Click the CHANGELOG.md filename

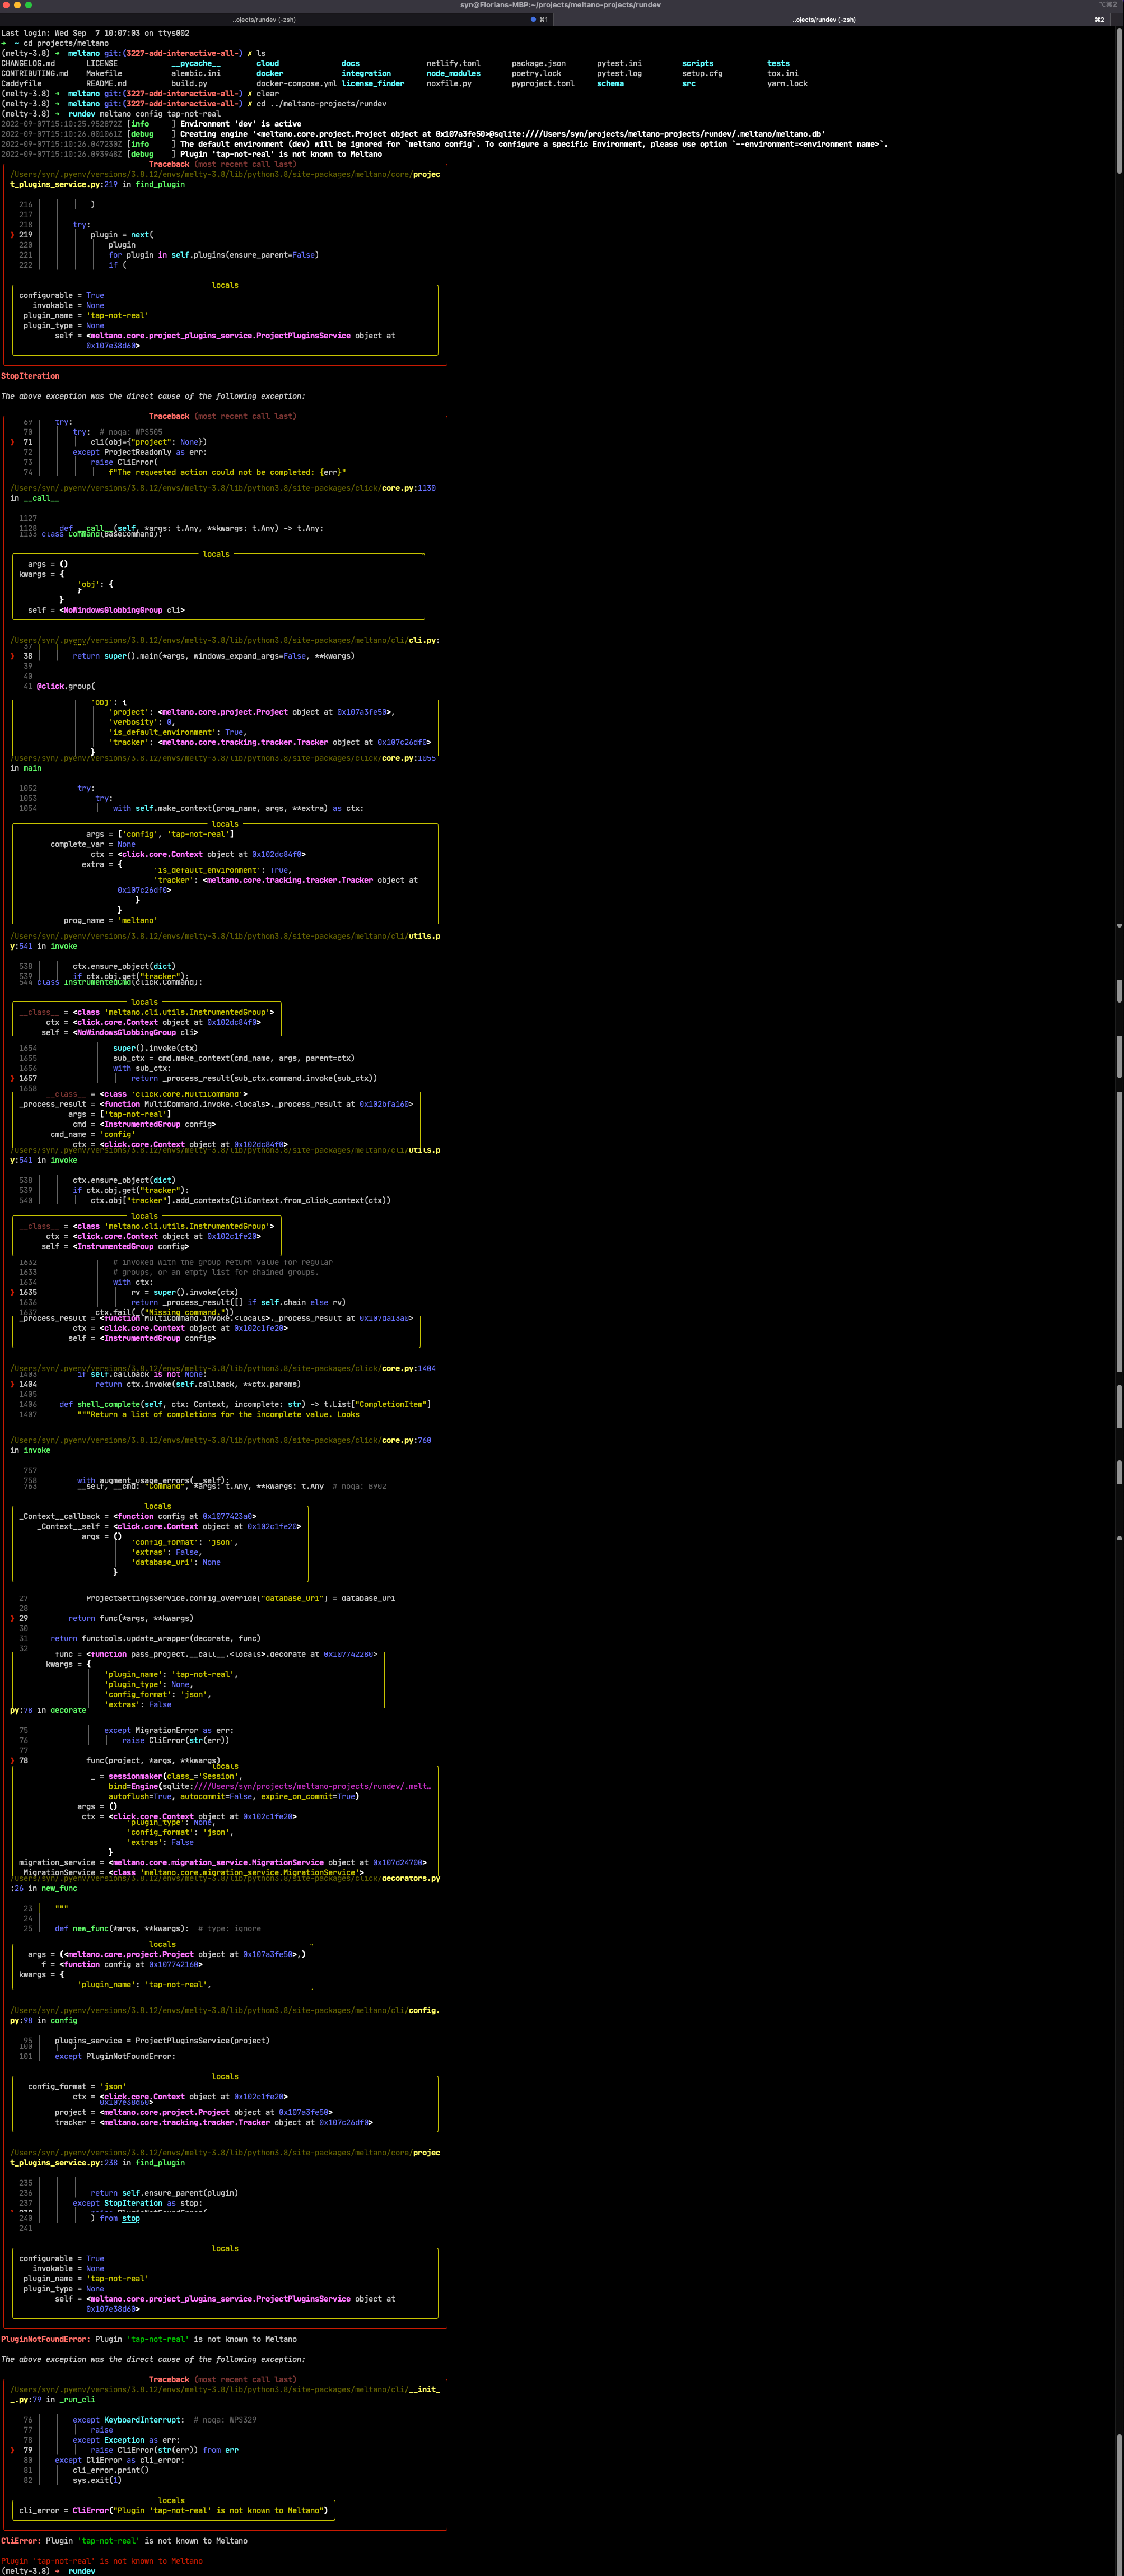point(29,63)
